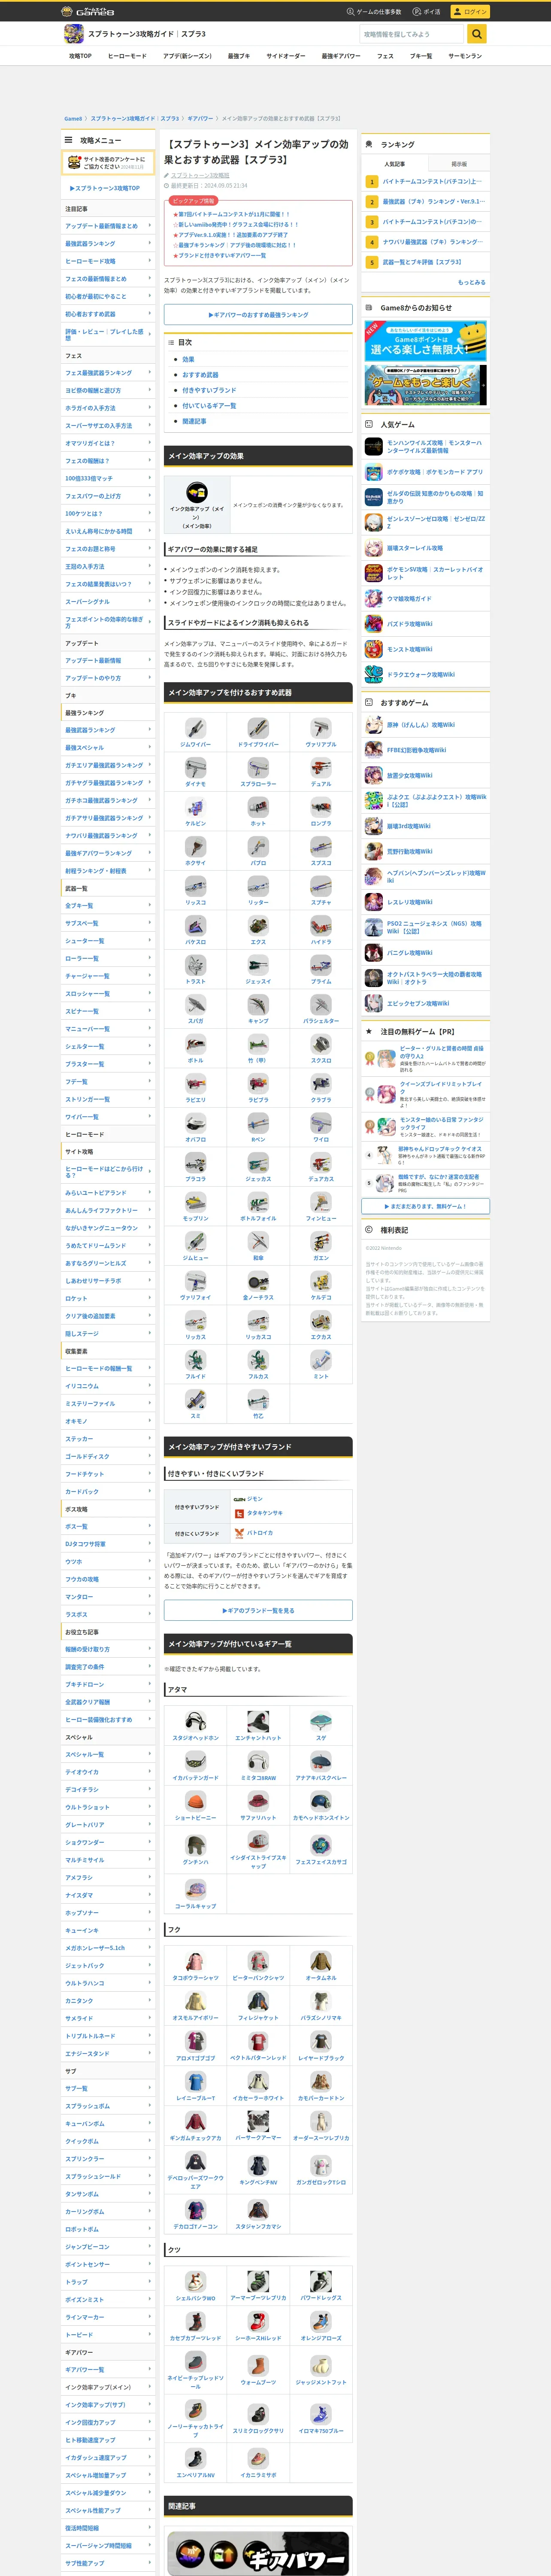Click the yellow search magnifier button
Viewport: 551px width, 2576px height.
tap(477, 34)
